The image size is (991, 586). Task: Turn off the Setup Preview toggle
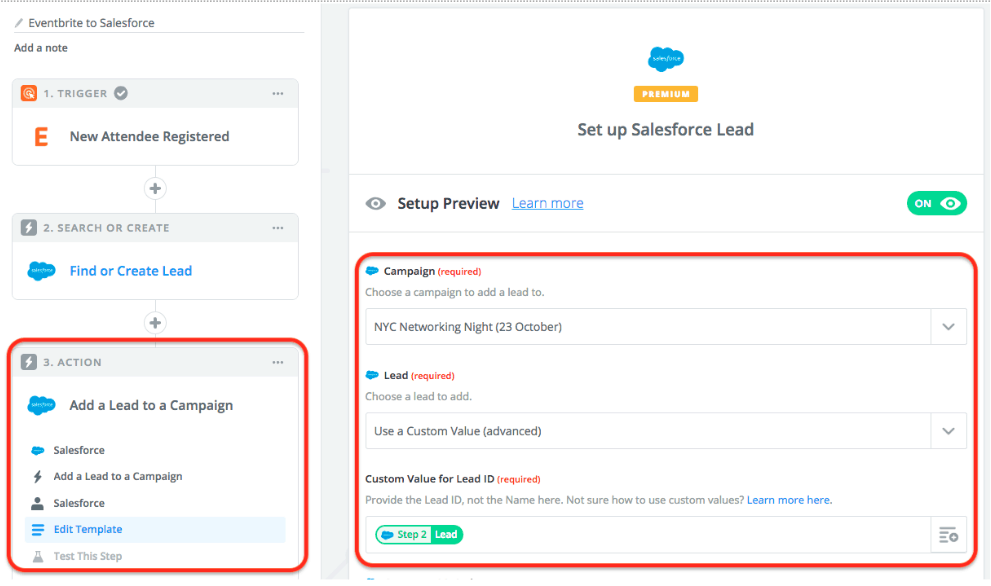point(936,203)
